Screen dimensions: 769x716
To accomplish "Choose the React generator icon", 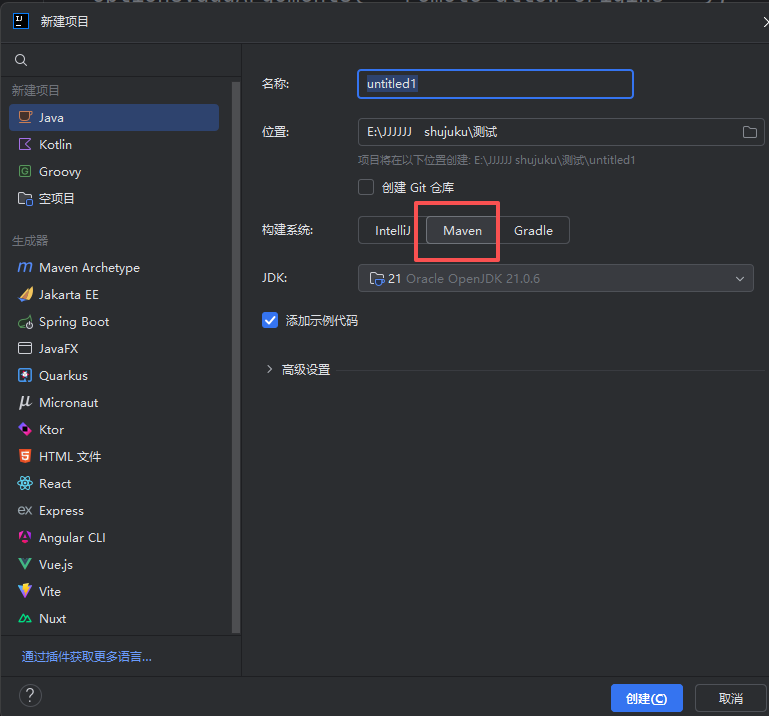I will click(x=25, y=484).
